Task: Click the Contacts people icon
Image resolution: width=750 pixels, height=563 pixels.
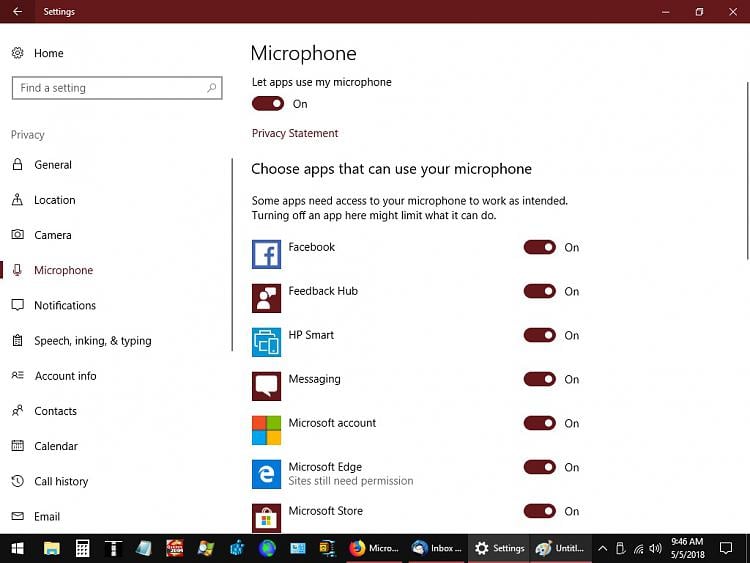Action: [x=18, y=410]
